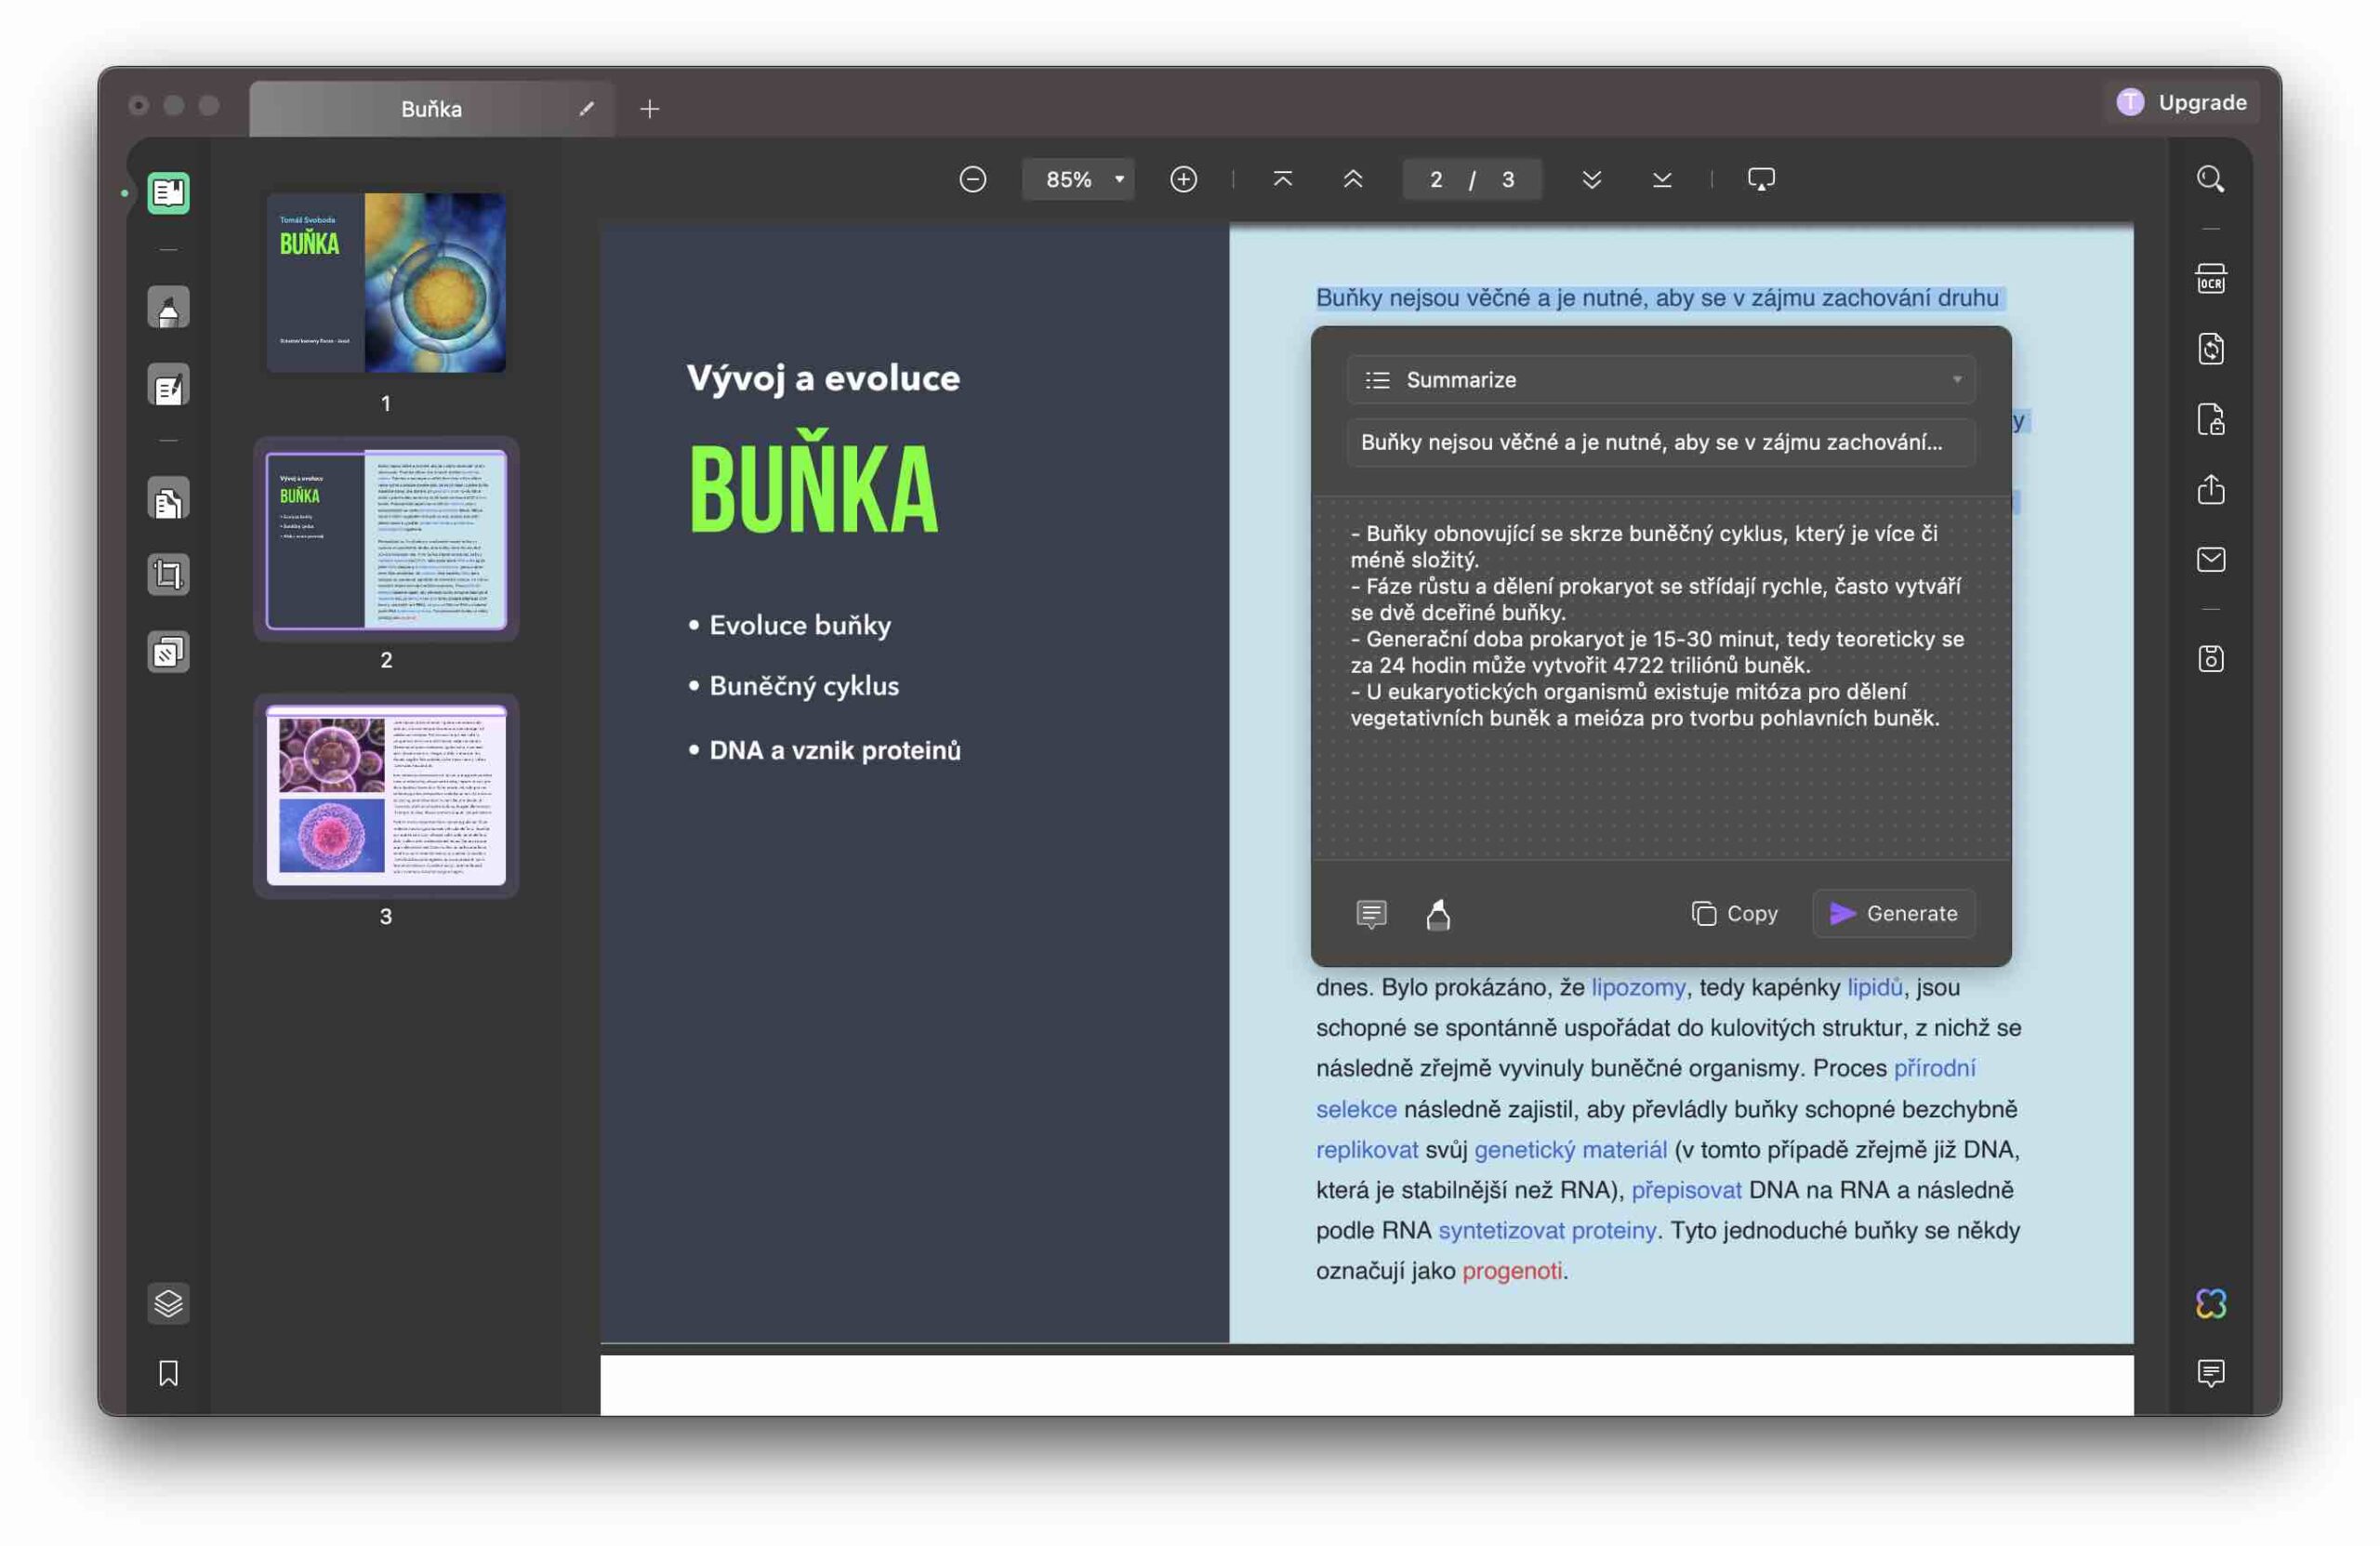Open the Bookmarks panel icon
Screen dimensions: 2380x1546
[x=168, y=1373]
